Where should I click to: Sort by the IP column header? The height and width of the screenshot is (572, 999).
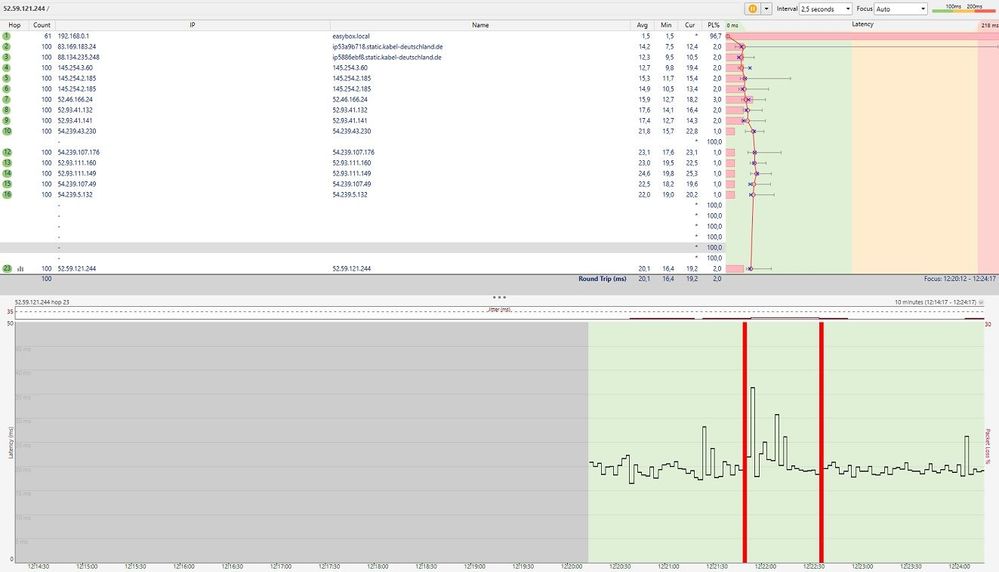pyautogui.click(x=192, y=25)
